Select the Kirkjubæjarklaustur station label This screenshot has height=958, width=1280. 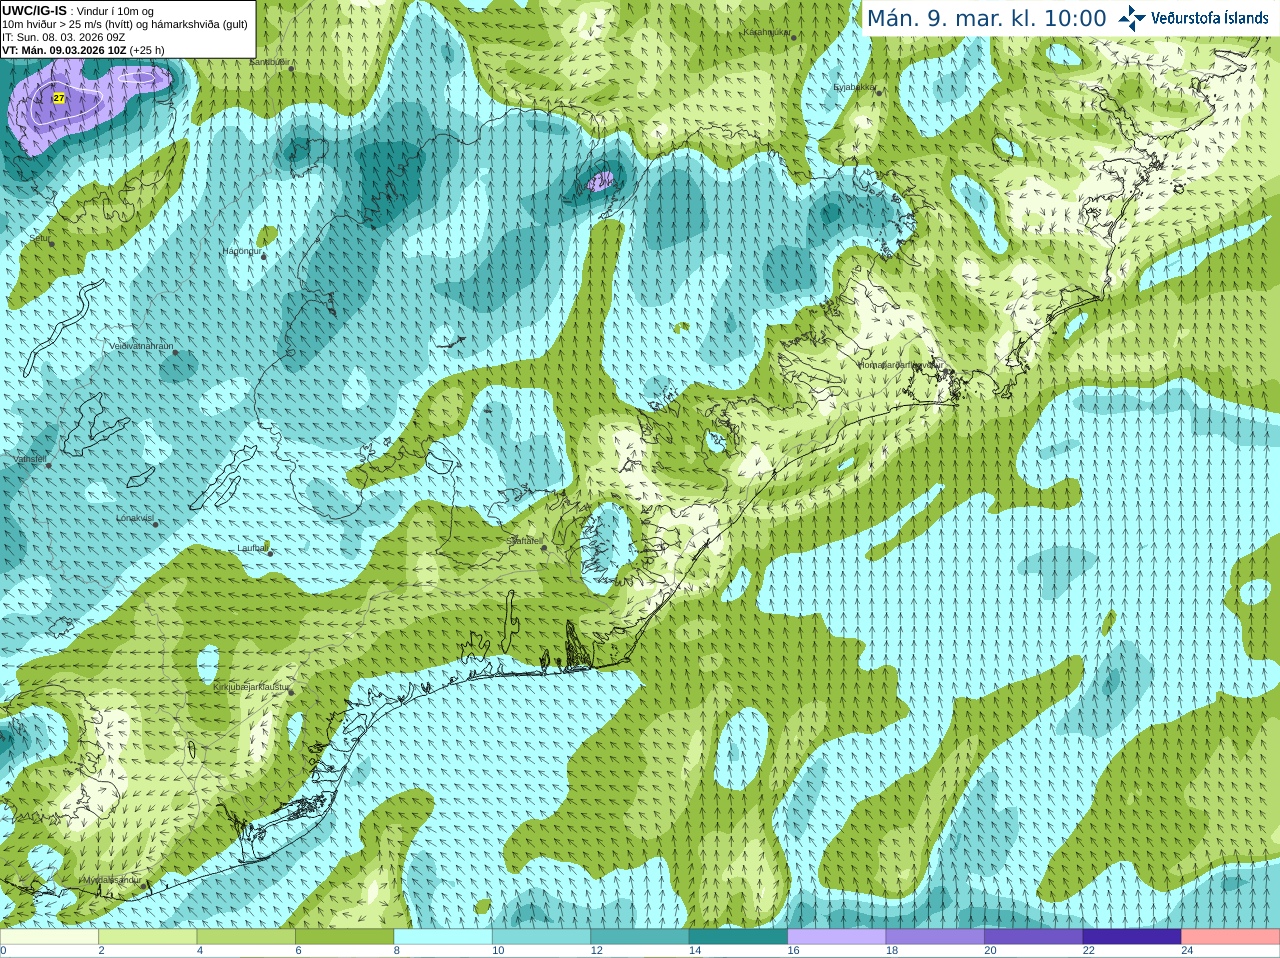(x=251, y=687)
